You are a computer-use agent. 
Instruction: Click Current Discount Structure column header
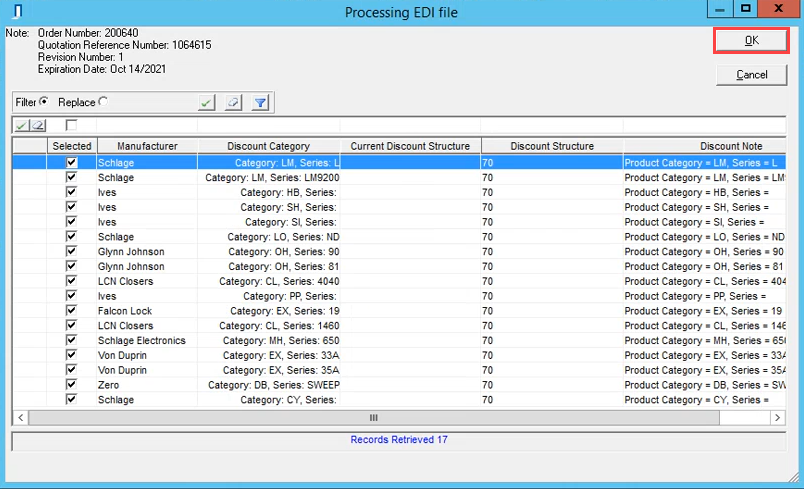410,146
